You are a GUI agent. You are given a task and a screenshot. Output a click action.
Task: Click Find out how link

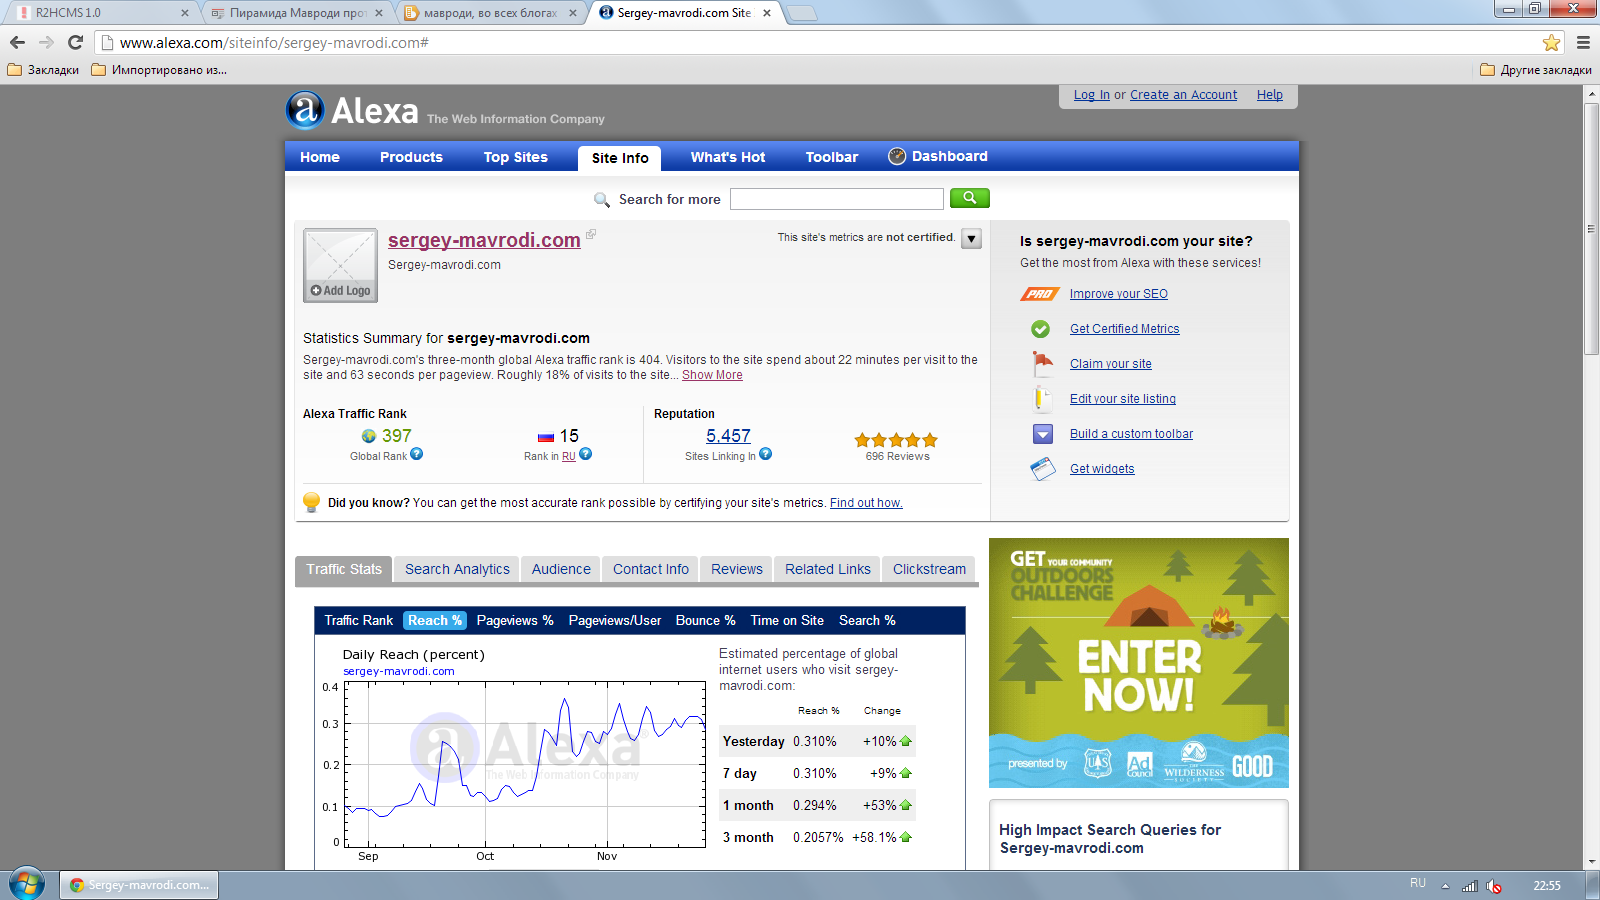pos(866,503)
